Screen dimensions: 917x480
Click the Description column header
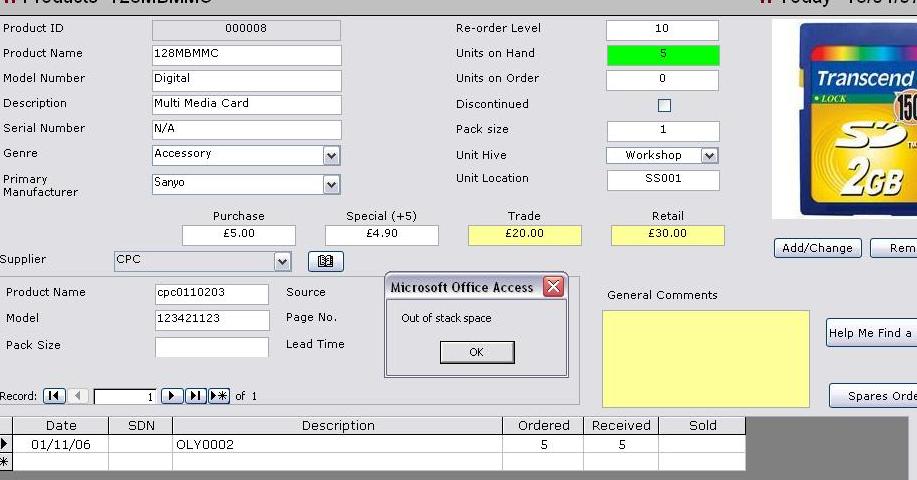coord(338,426)
